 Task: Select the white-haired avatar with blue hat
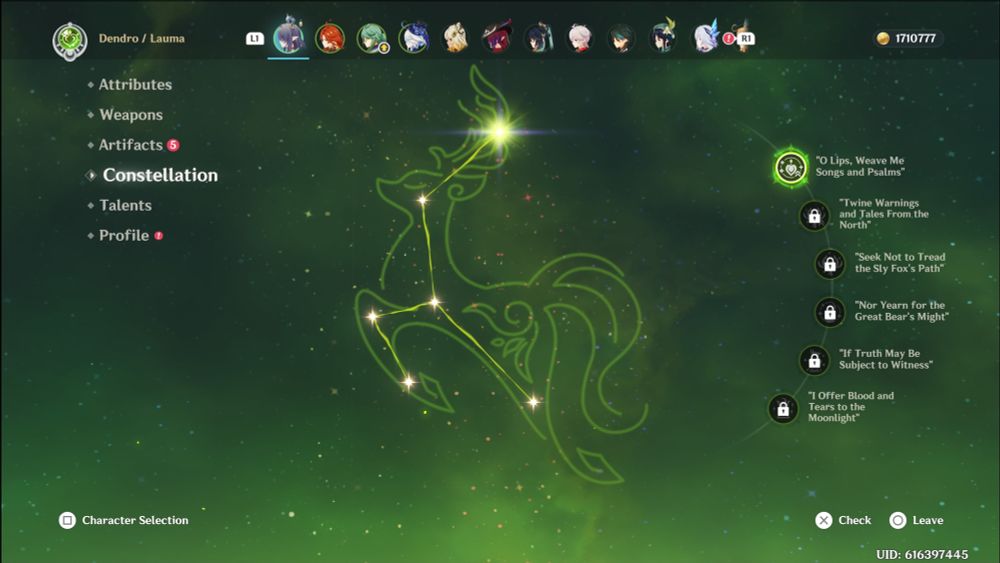414,38
